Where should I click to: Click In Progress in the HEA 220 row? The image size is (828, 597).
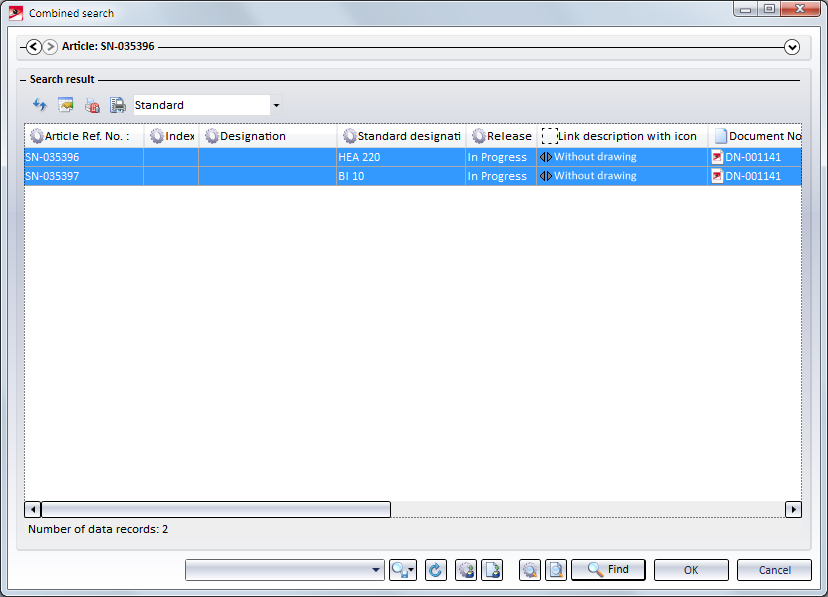[x=501, y=157]
